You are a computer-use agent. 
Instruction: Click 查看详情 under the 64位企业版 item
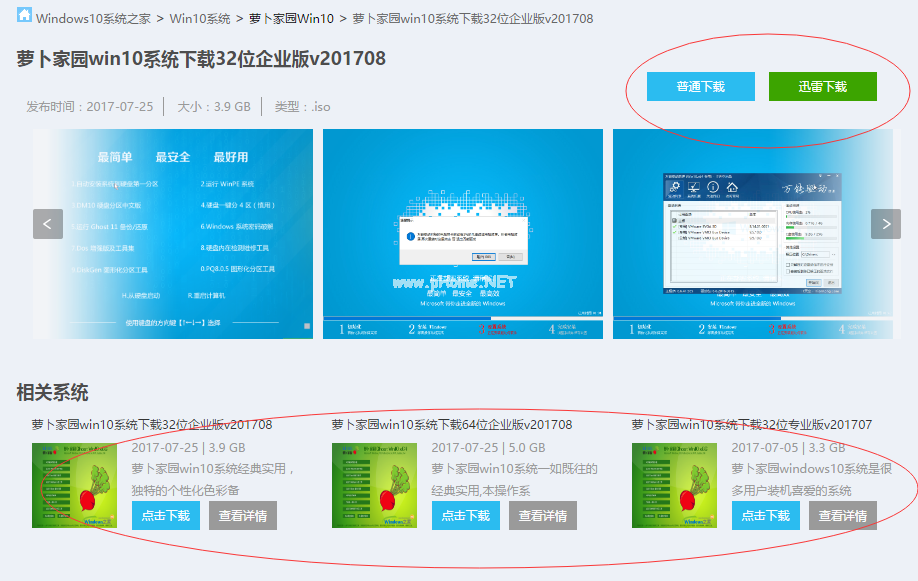pos(545,517)
